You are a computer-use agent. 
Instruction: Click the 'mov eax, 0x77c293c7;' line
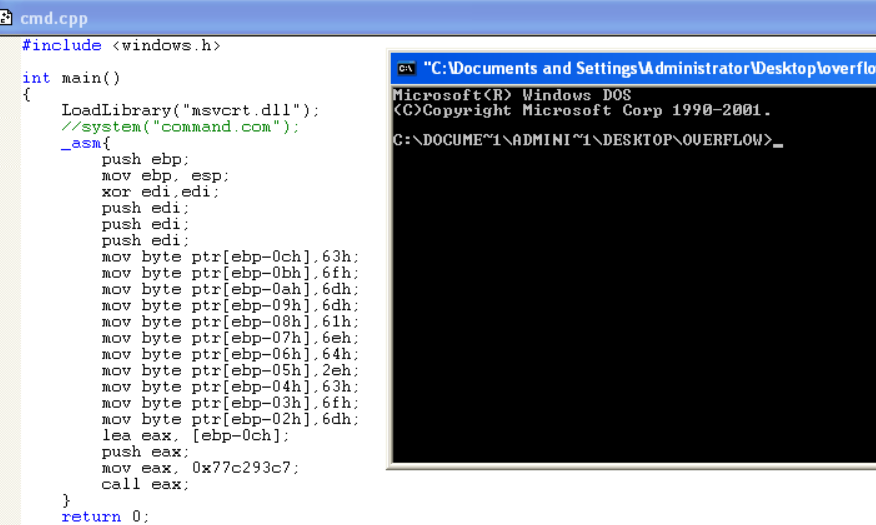click(x=201, y=467)
